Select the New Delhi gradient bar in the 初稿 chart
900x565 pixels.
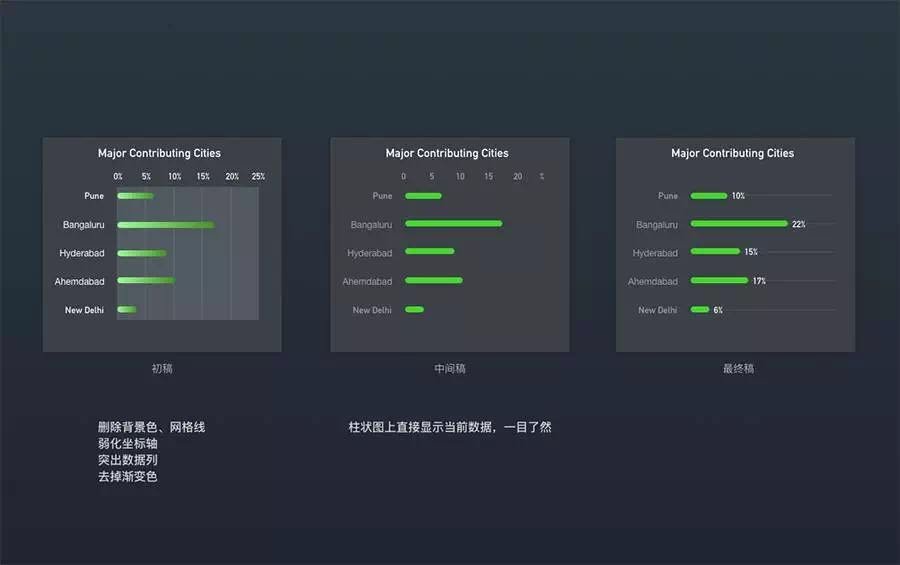(127, 309)
